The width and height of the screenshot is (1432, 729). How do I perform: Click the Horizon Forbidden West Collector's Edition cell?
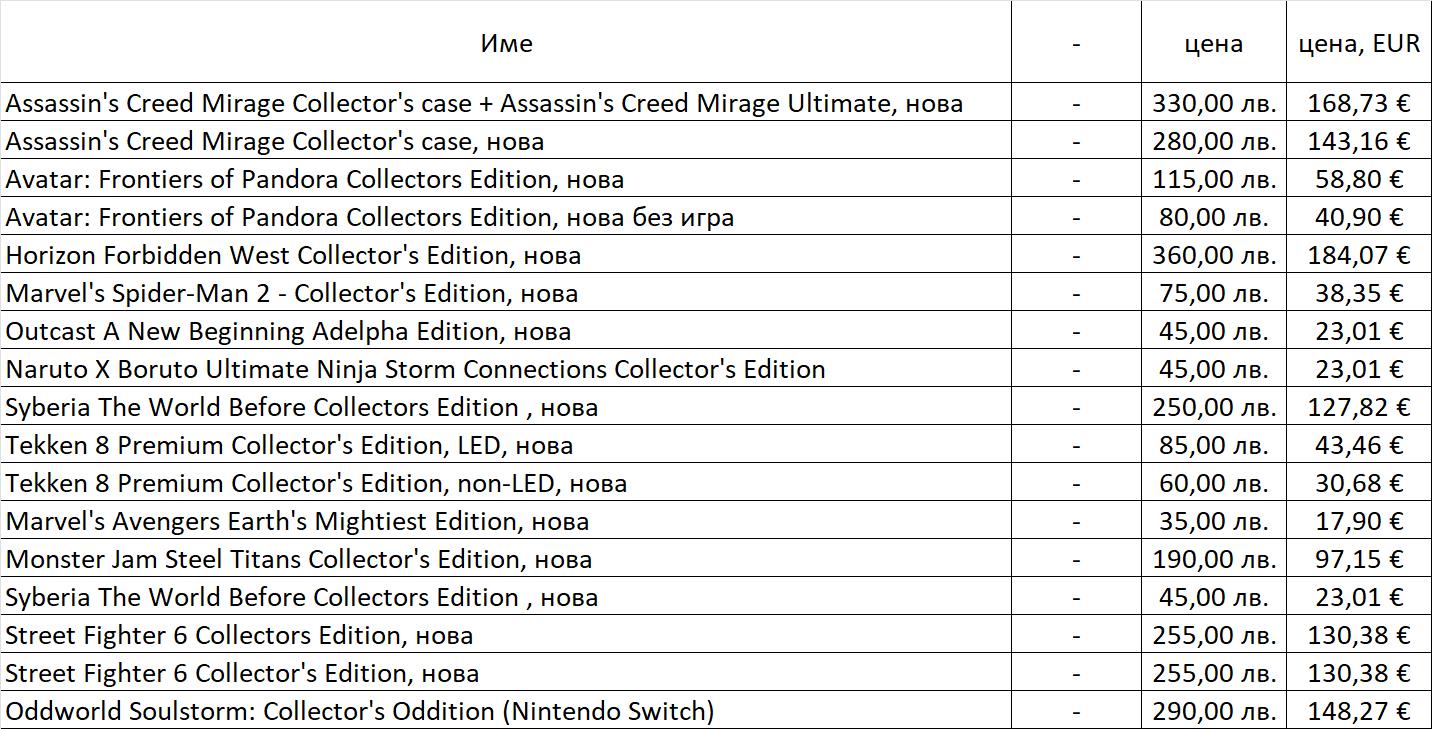(506, 255)
